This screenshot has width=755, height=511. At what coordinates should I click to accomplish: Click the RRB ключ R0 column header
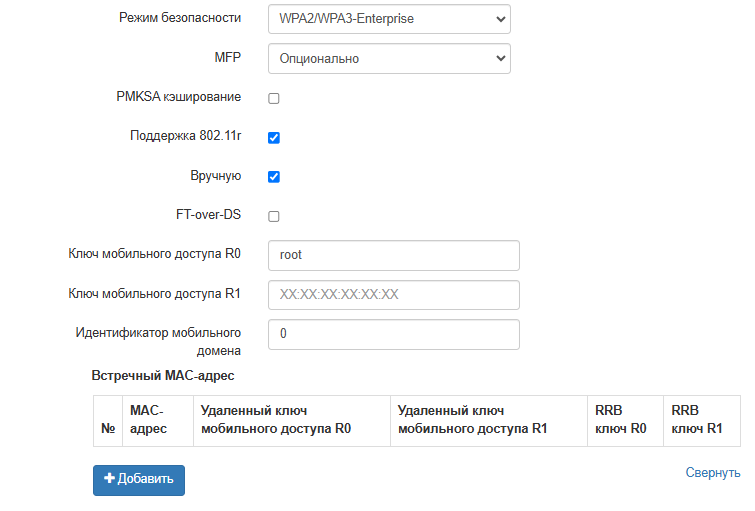tap(621, 420)
